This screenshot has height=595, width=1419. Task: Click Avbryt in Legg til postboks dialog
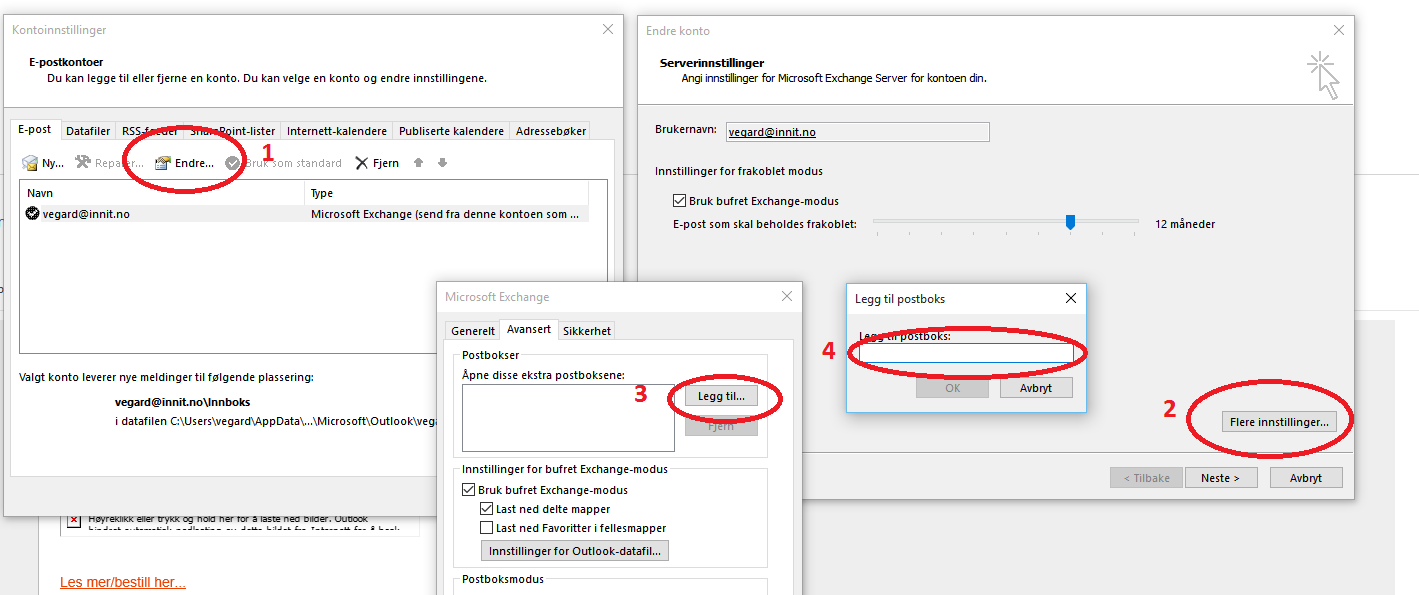tap(1036, 388)
